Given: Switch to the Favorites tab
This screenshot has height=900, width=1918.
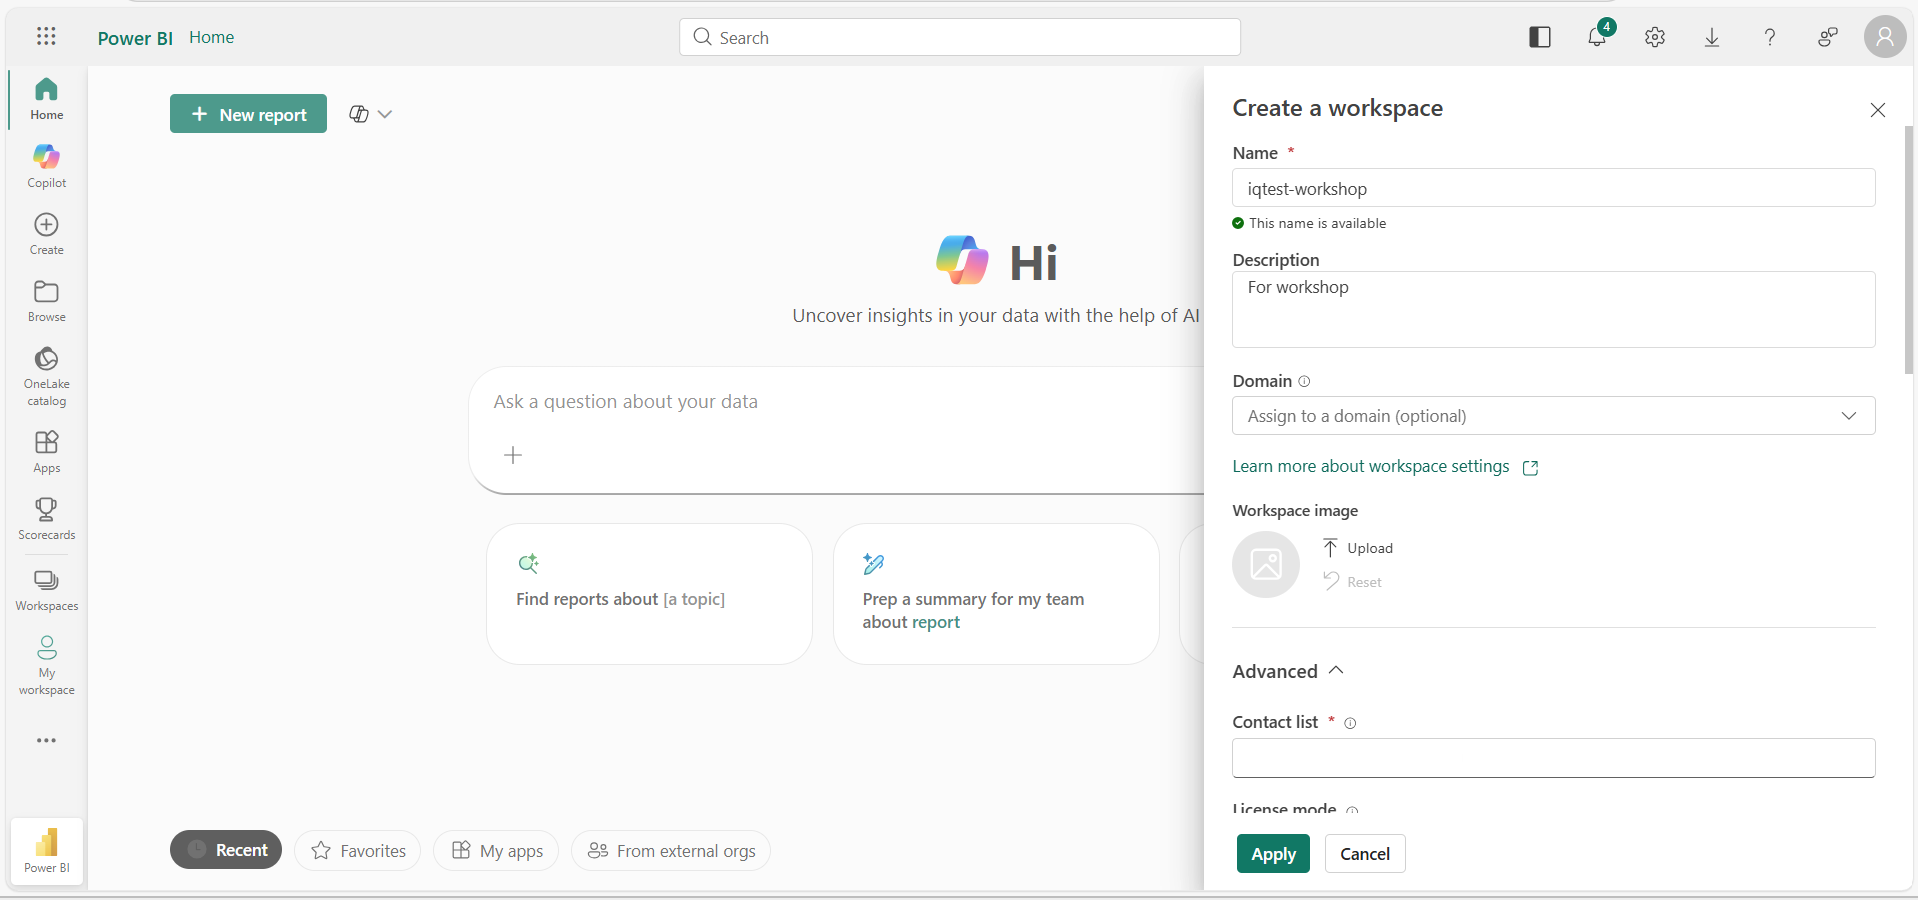Looking at the screenshot, I should (x=357, y=850).
